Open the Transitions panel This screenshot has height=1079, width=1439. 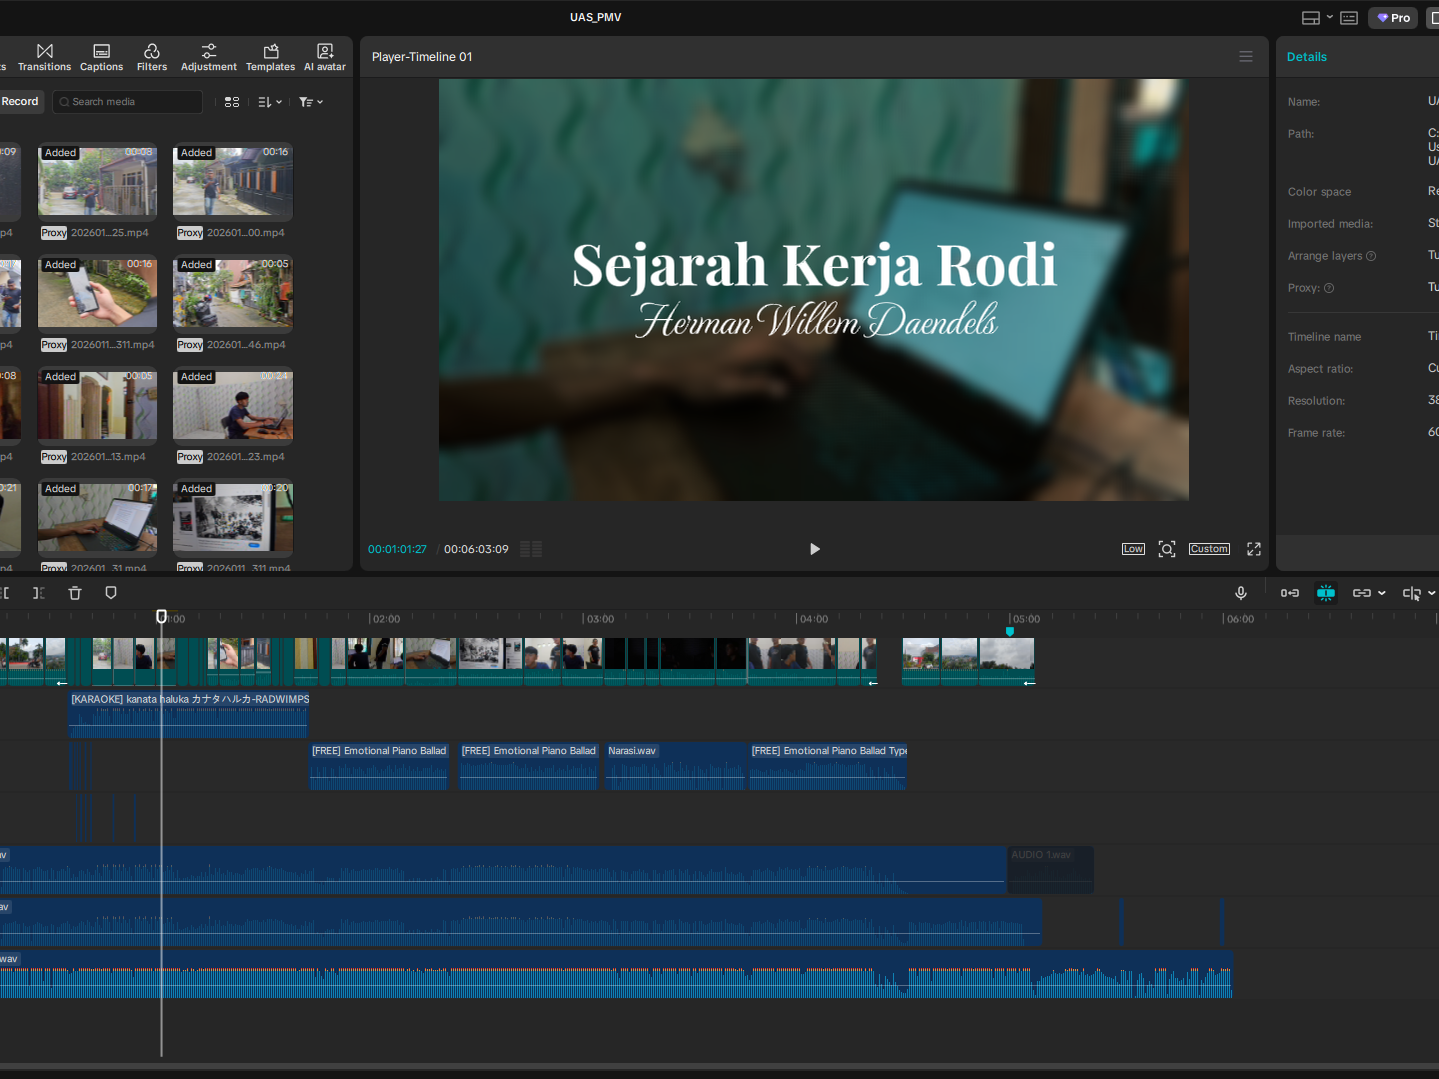pyautogui.click(x=44, y=57)
